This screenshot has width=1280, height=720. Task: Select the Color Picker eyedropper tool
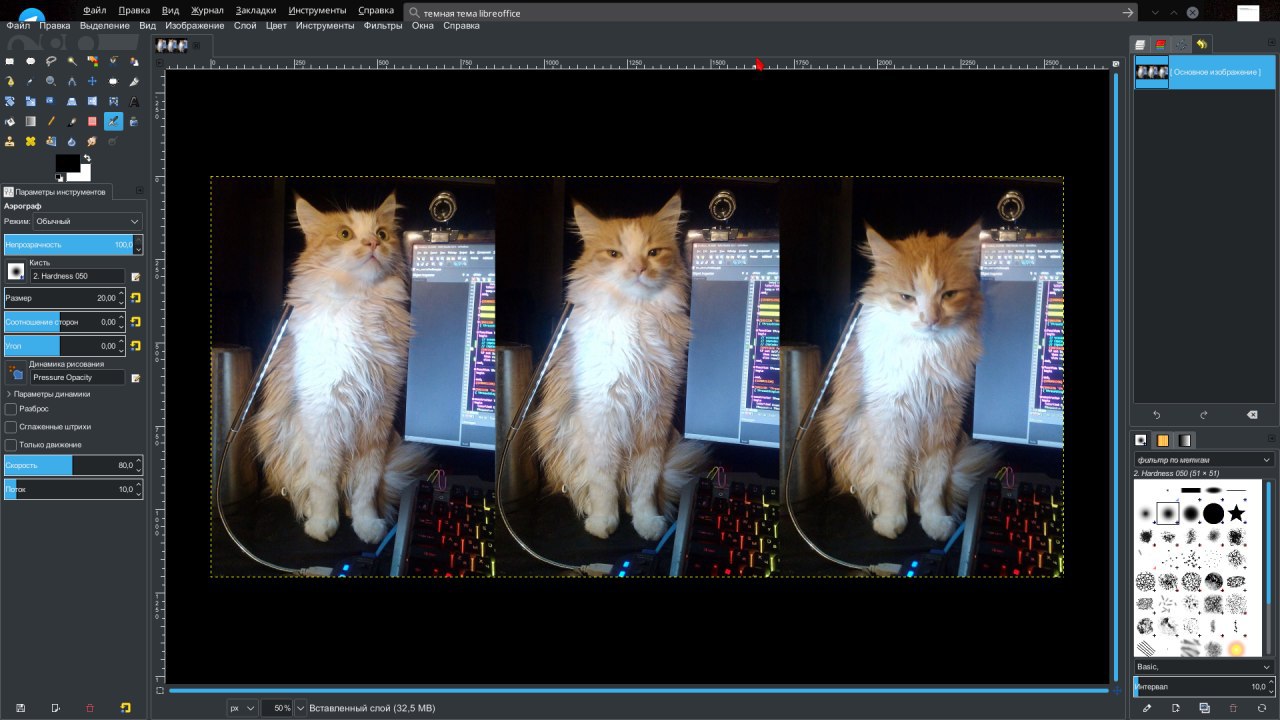(31, 81)
